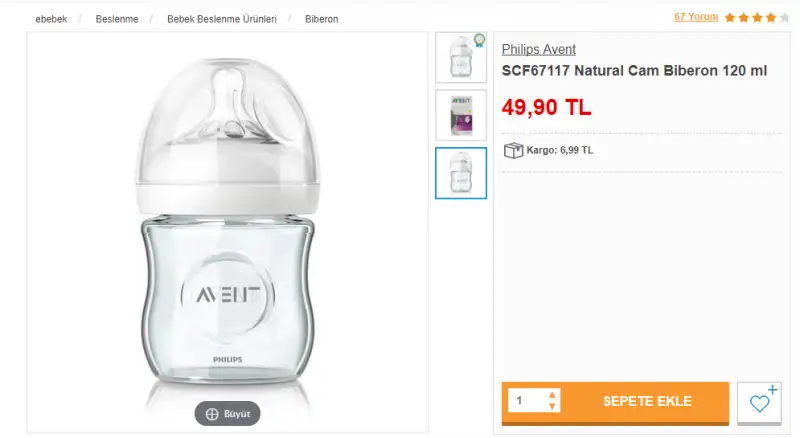This screenshot has height=438, width=800.
Task: Click the fifth gray rating star
Action: point(785,18)
